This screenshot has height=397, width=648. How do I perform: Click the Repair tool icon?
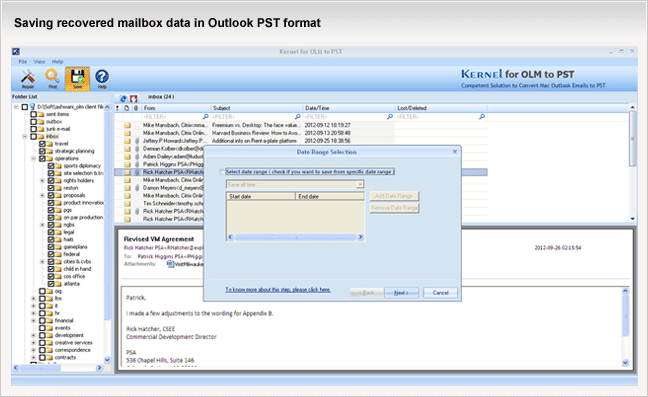point(28,78)
